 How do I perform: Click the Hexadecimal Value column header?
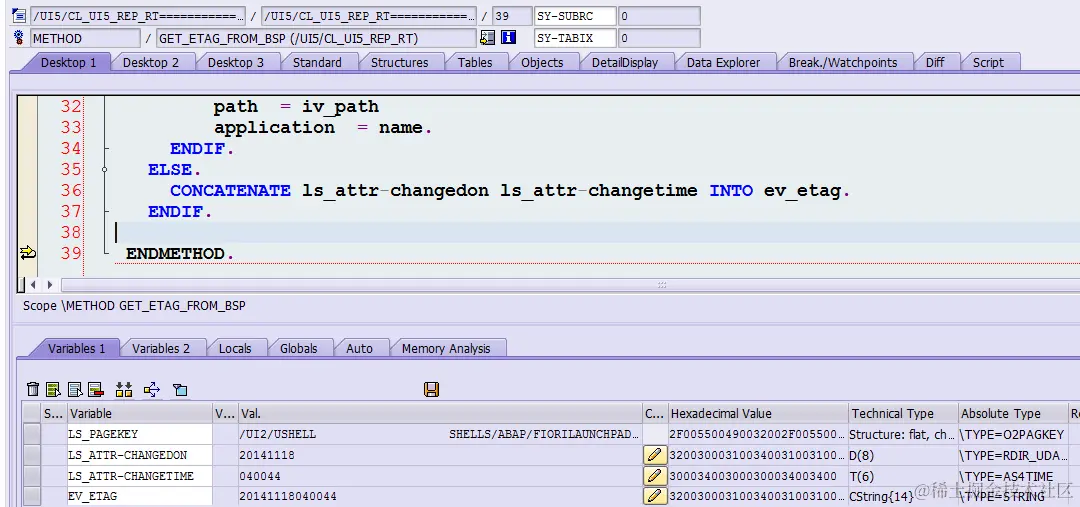coord(758,413)
